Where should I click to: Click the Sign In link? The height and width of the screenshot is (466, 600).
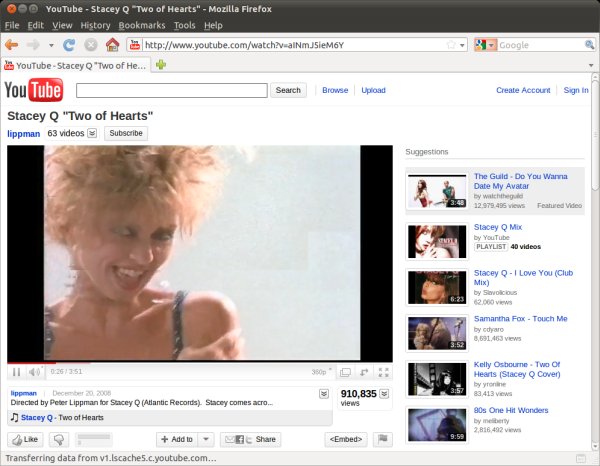pos(576,90)
